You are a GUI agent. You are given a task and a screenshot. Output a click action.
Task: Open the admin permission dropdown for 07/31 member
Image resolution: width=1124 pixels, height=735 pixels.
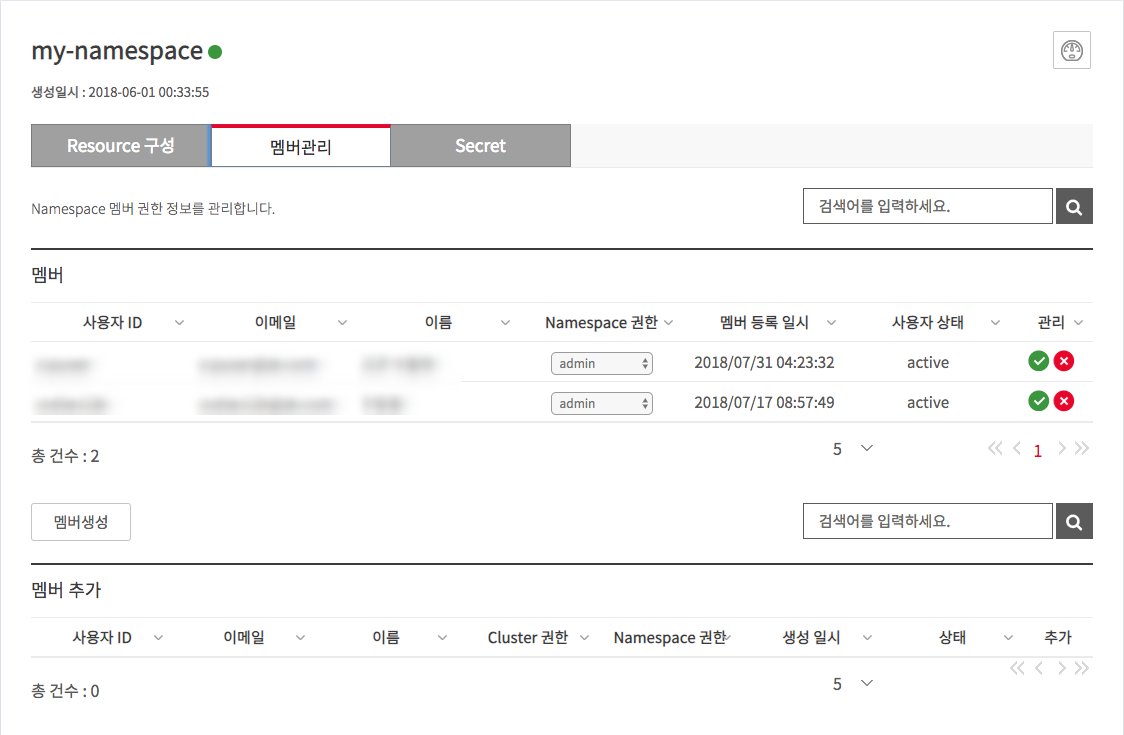tap(601, 364)
